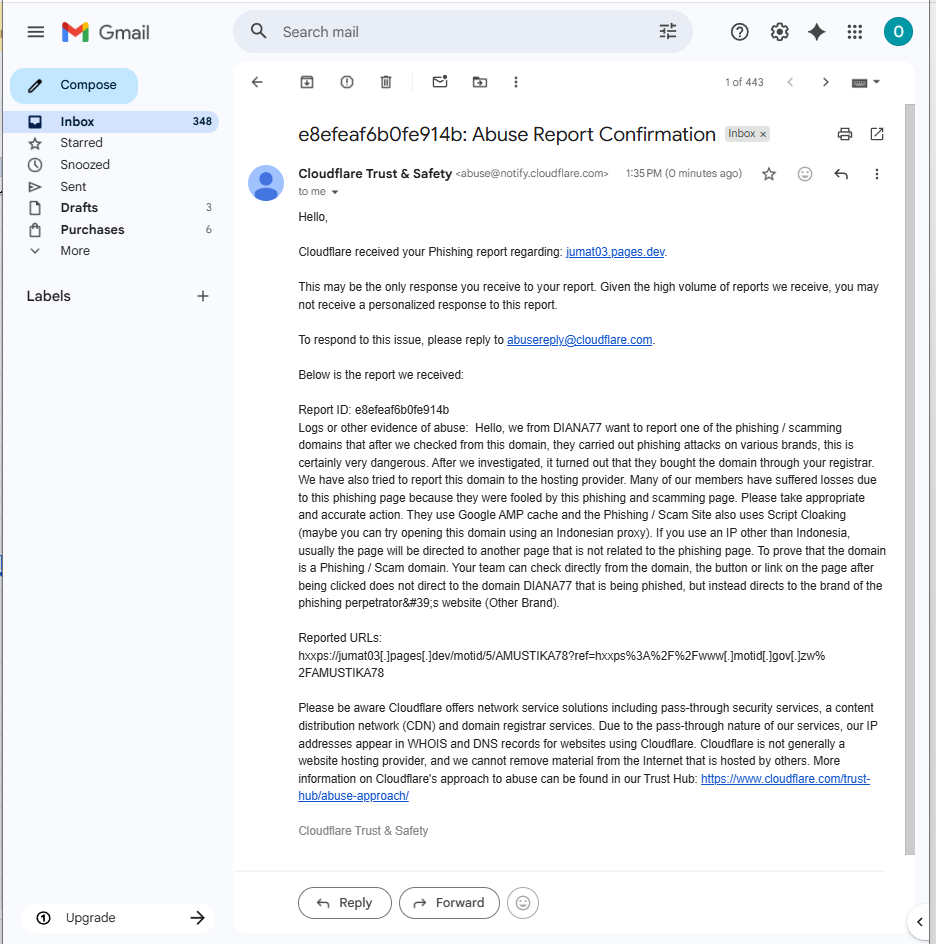The width and height of the screenshot is (936, 944).
Task: Open input tools keyboard dropdown
Action: 866,82
